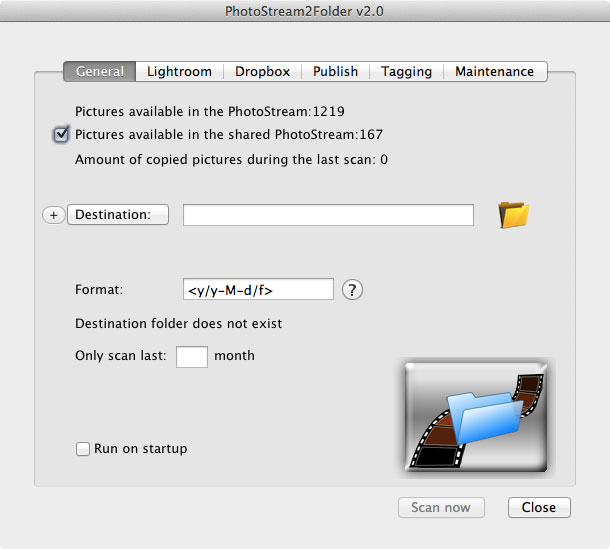Uncheck the shared PhotoStream checkbox

(61, 135)
